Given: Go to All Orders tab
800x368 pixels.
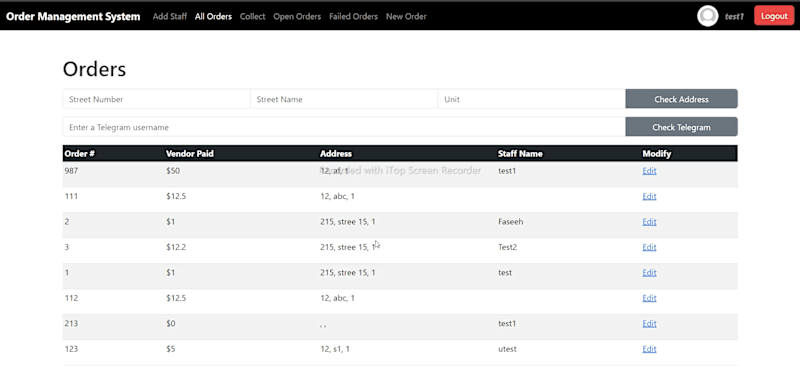Looking at the screenshot, I should tap(213, 16).
